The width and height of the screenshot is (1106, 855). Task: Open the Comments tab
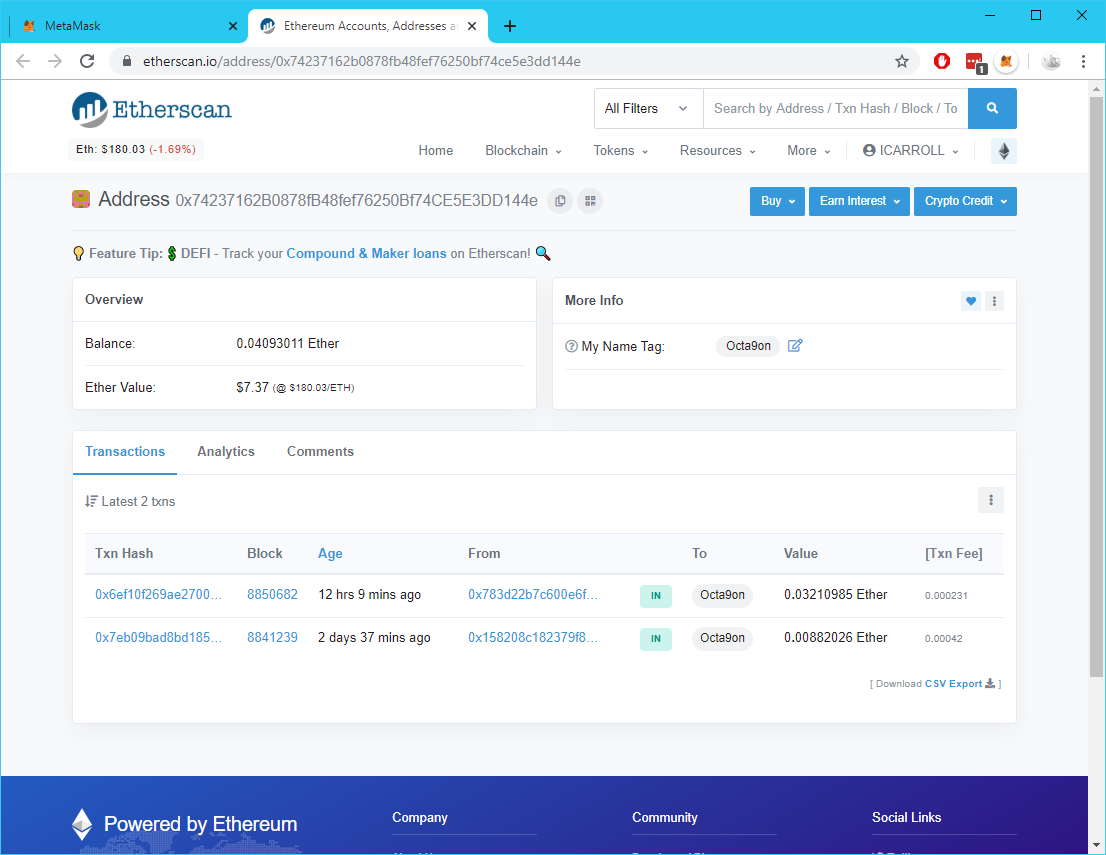pos(320,451)
